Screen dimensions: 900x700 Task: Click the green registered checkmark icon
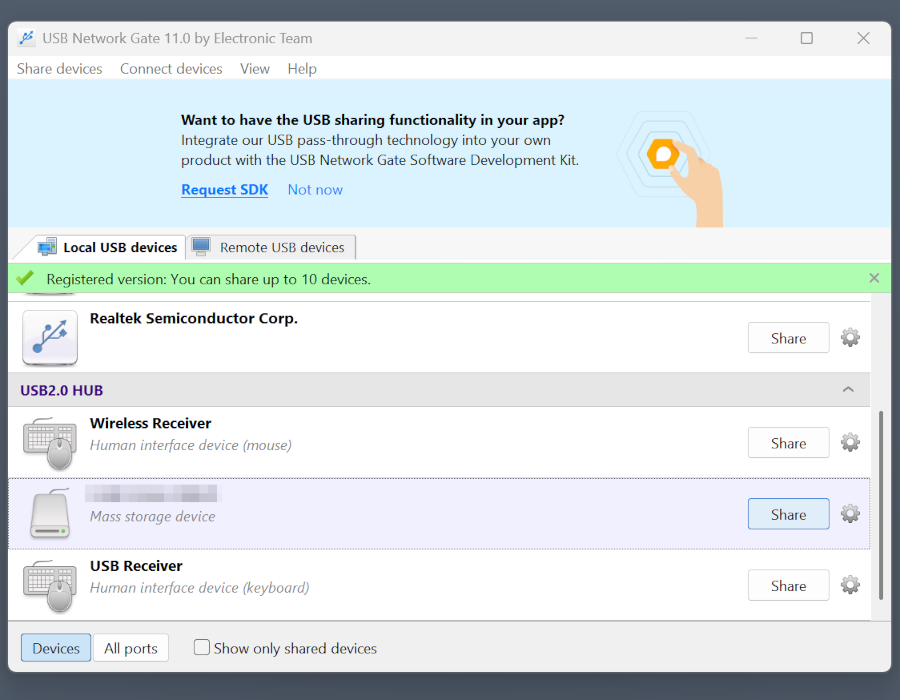25,278
